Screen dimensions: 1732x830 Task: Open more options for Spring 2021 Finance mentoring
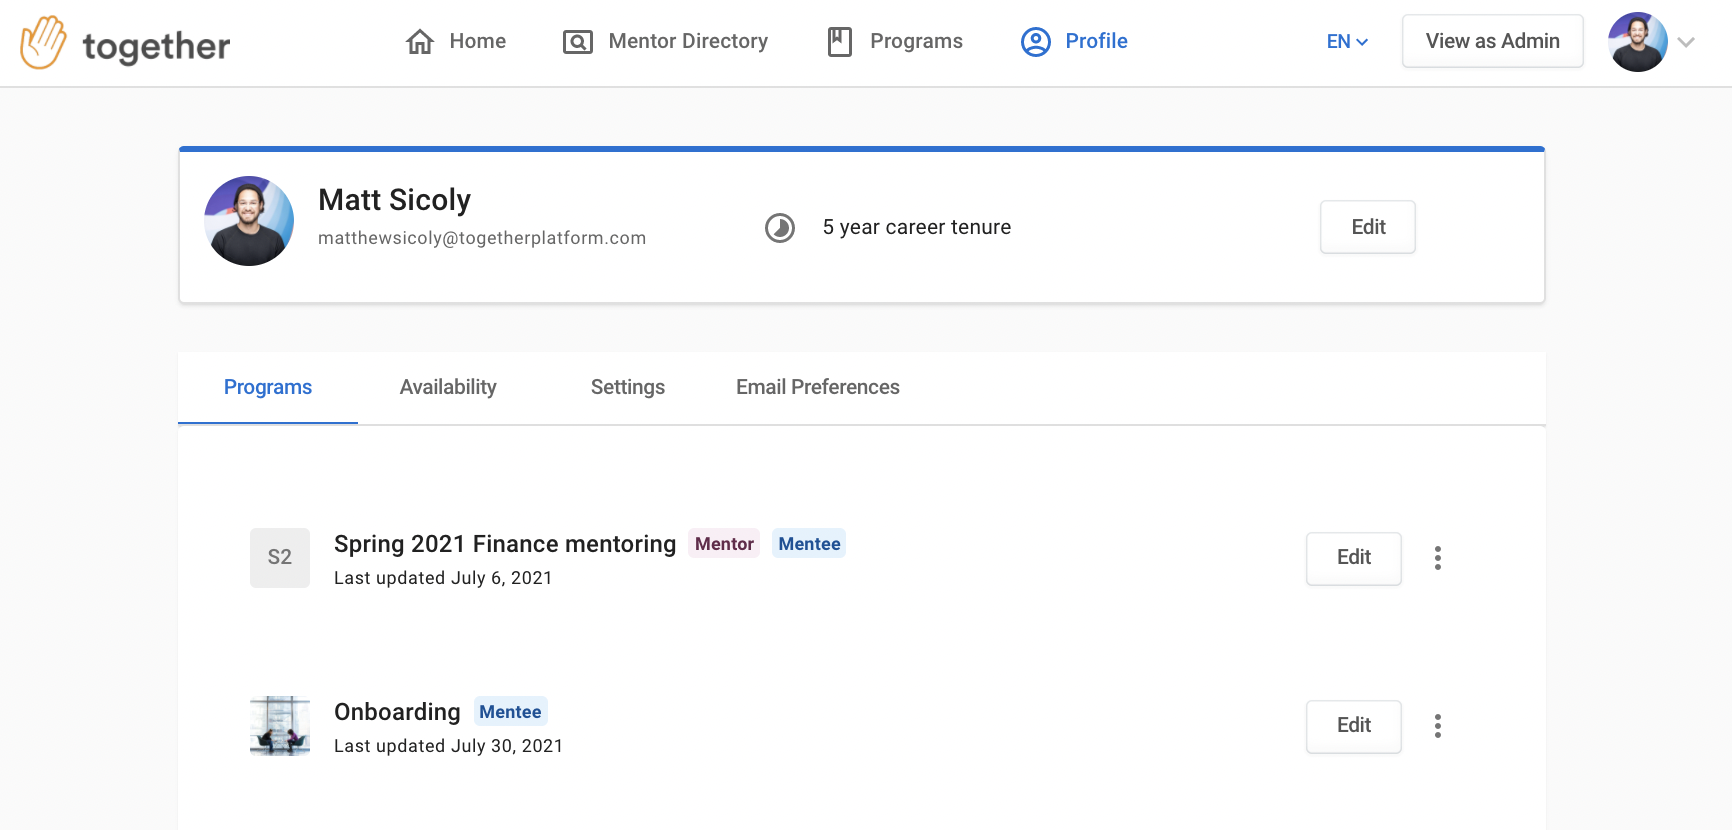pos(1438,558)
